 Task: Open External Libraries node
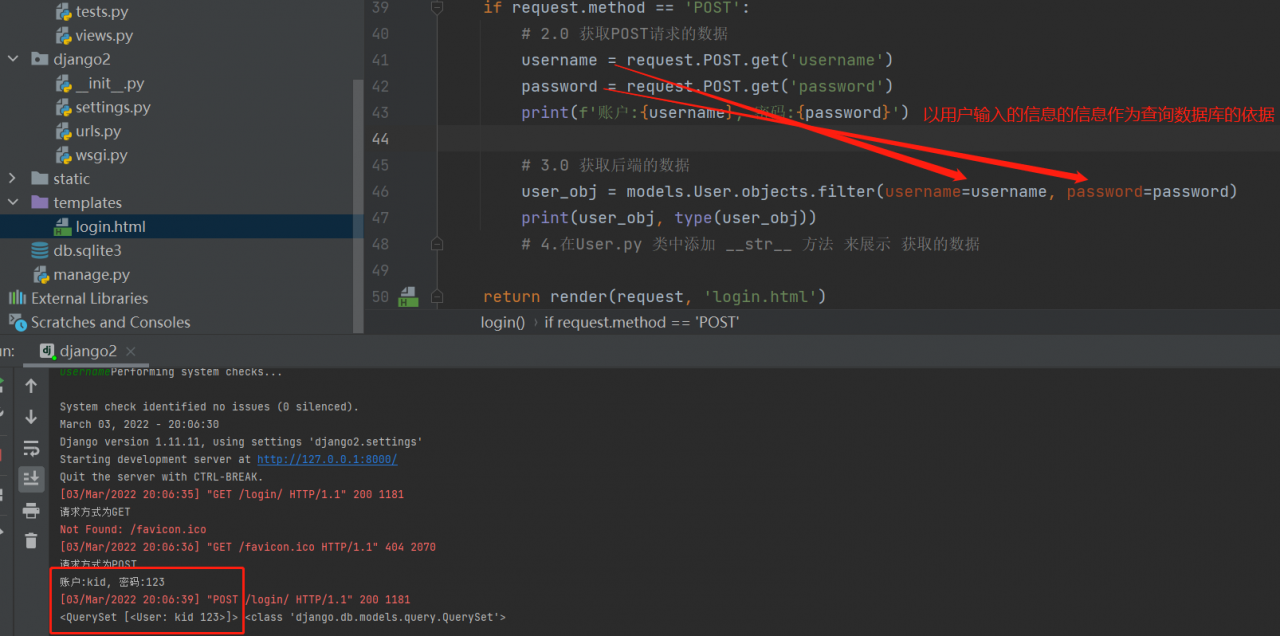[x=89, y=299]
